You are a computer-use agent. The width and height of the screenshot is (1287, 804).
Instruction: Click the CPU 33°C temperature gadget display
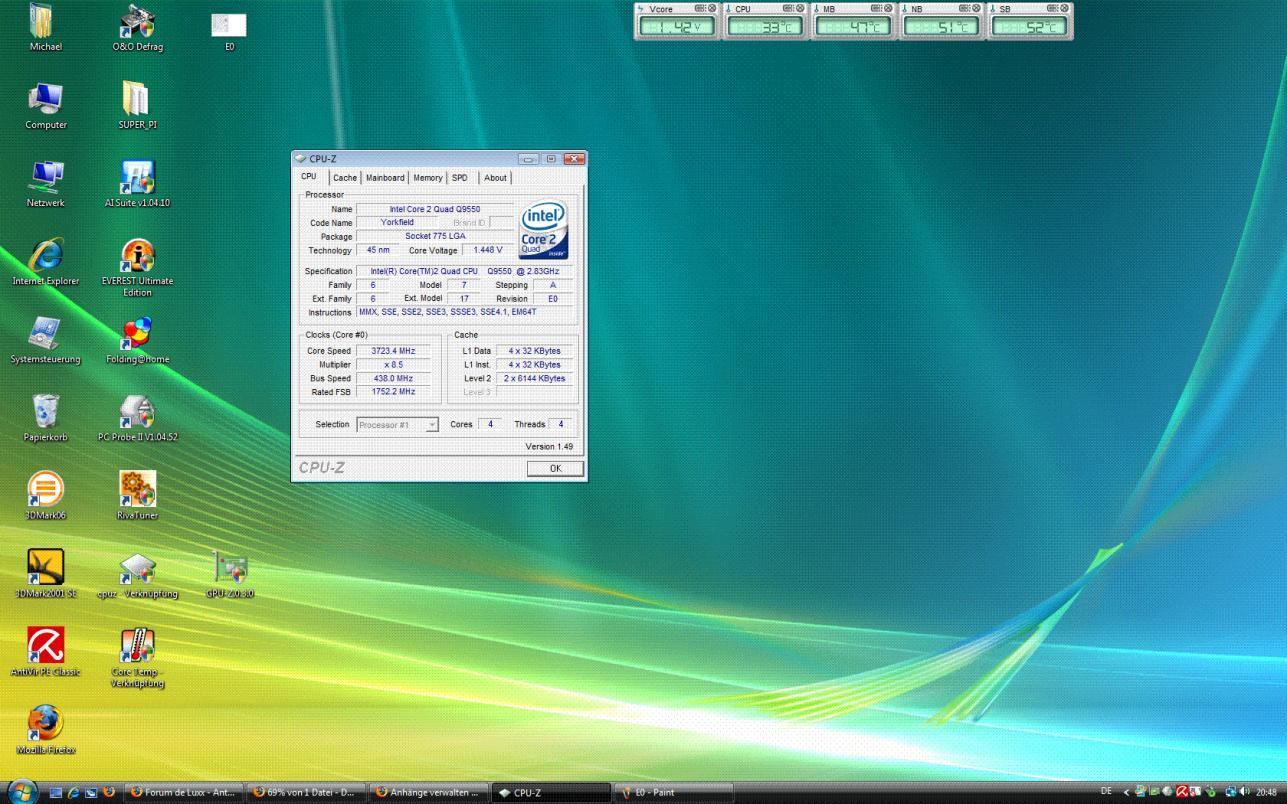[x=764, y=27]
